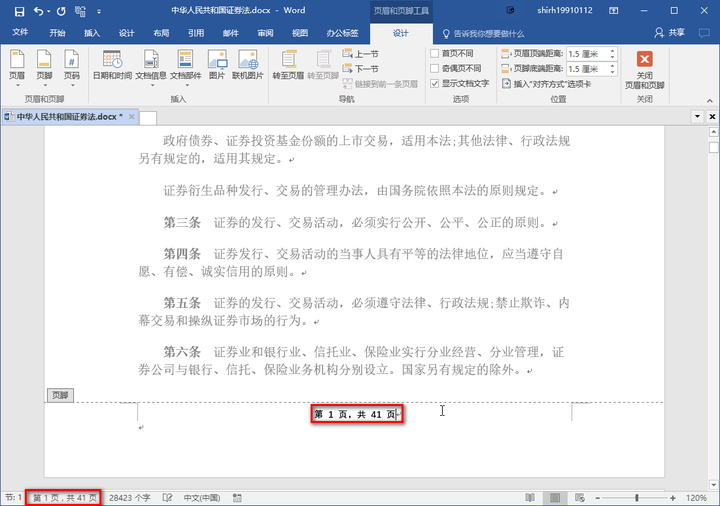Open the 页脚 footer gallery
The width and height of the screenshot is (720, 506).
coord(45,68)
